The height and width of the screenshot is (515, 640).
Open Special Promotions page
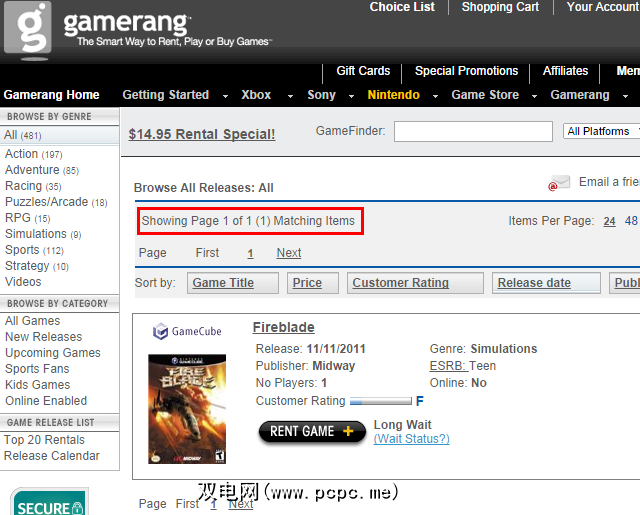click(x=466, y=71)
